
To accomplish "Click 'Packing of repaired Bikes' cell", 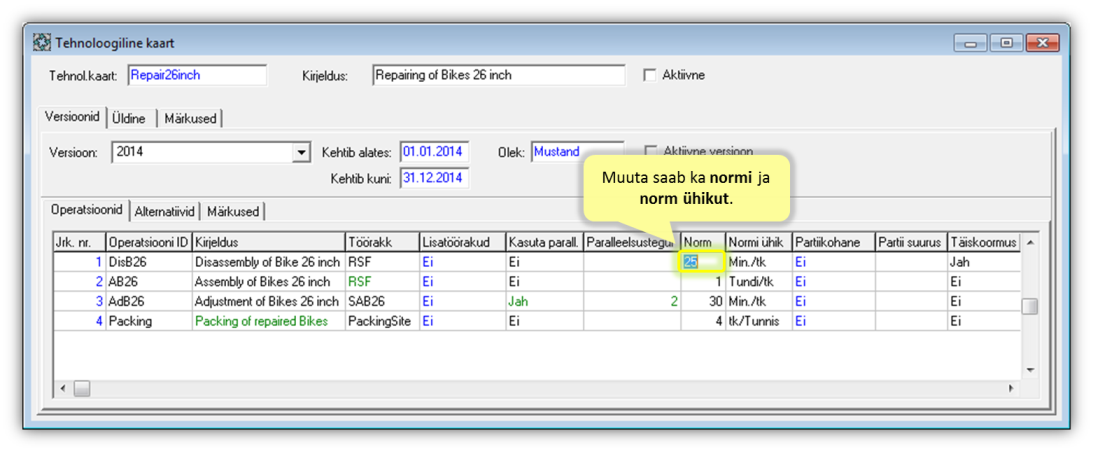I will [268, 322].
